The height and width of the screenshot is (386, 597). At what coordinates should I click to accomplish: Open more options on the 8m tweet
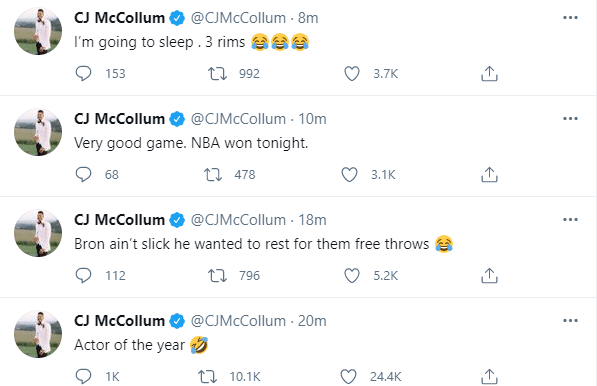coord(570,18)
